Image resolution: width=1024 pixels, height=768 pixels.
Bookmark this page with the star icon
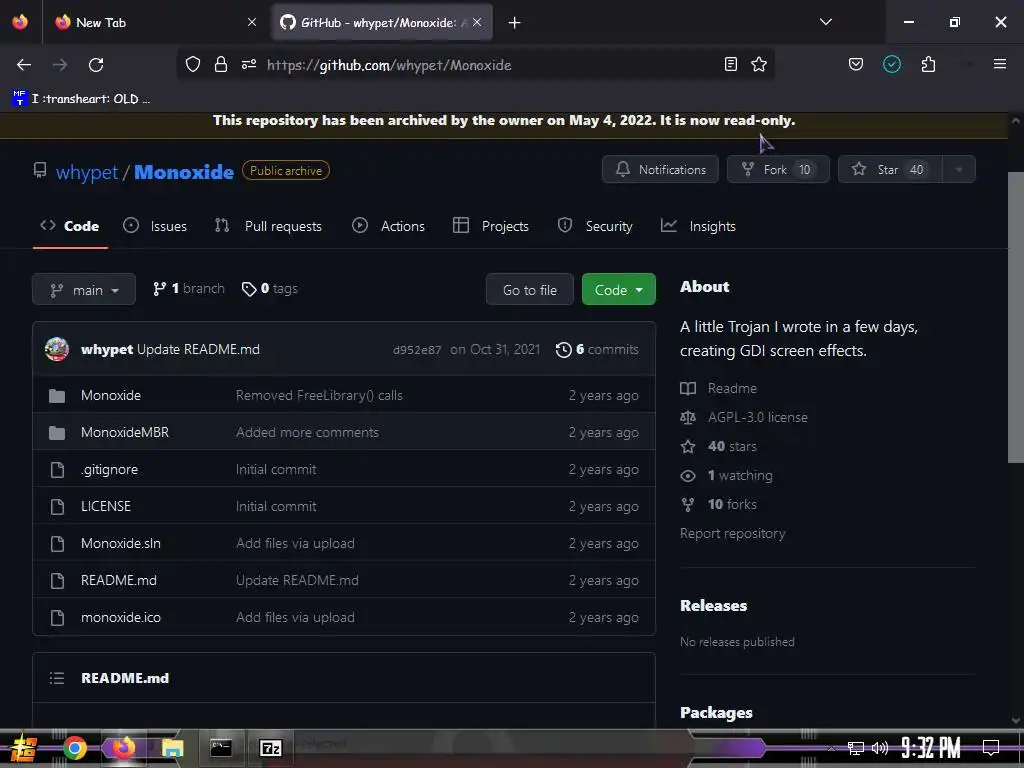coord(759,64)
